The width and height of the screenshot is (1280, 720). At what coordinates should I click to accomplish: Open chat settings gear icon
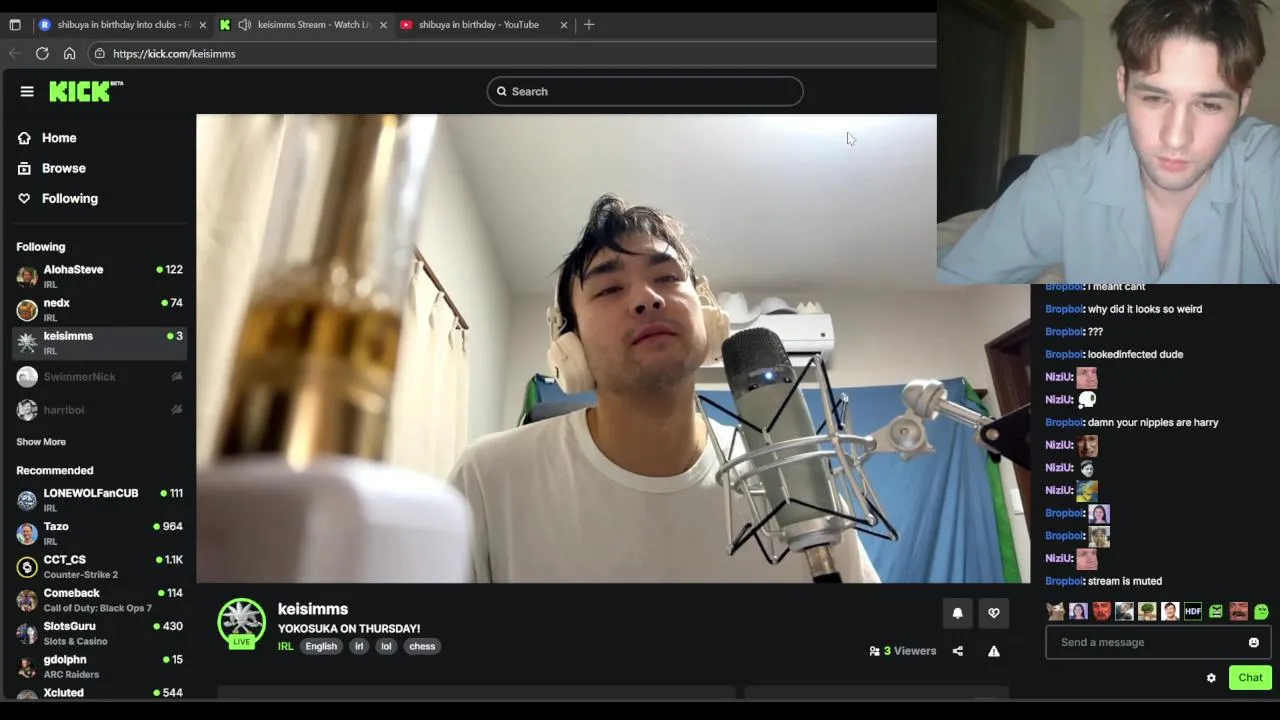pos(1211,678)
